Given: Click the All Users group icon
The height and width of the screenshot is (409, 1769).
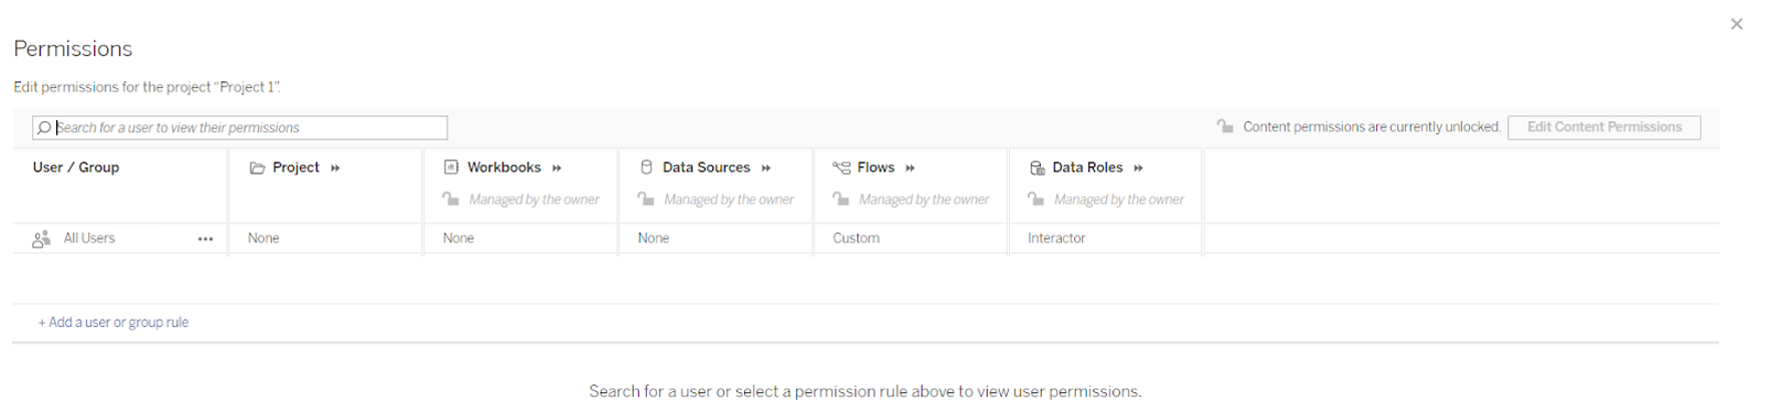Looking at the screenshot, I should click(41, 239).
